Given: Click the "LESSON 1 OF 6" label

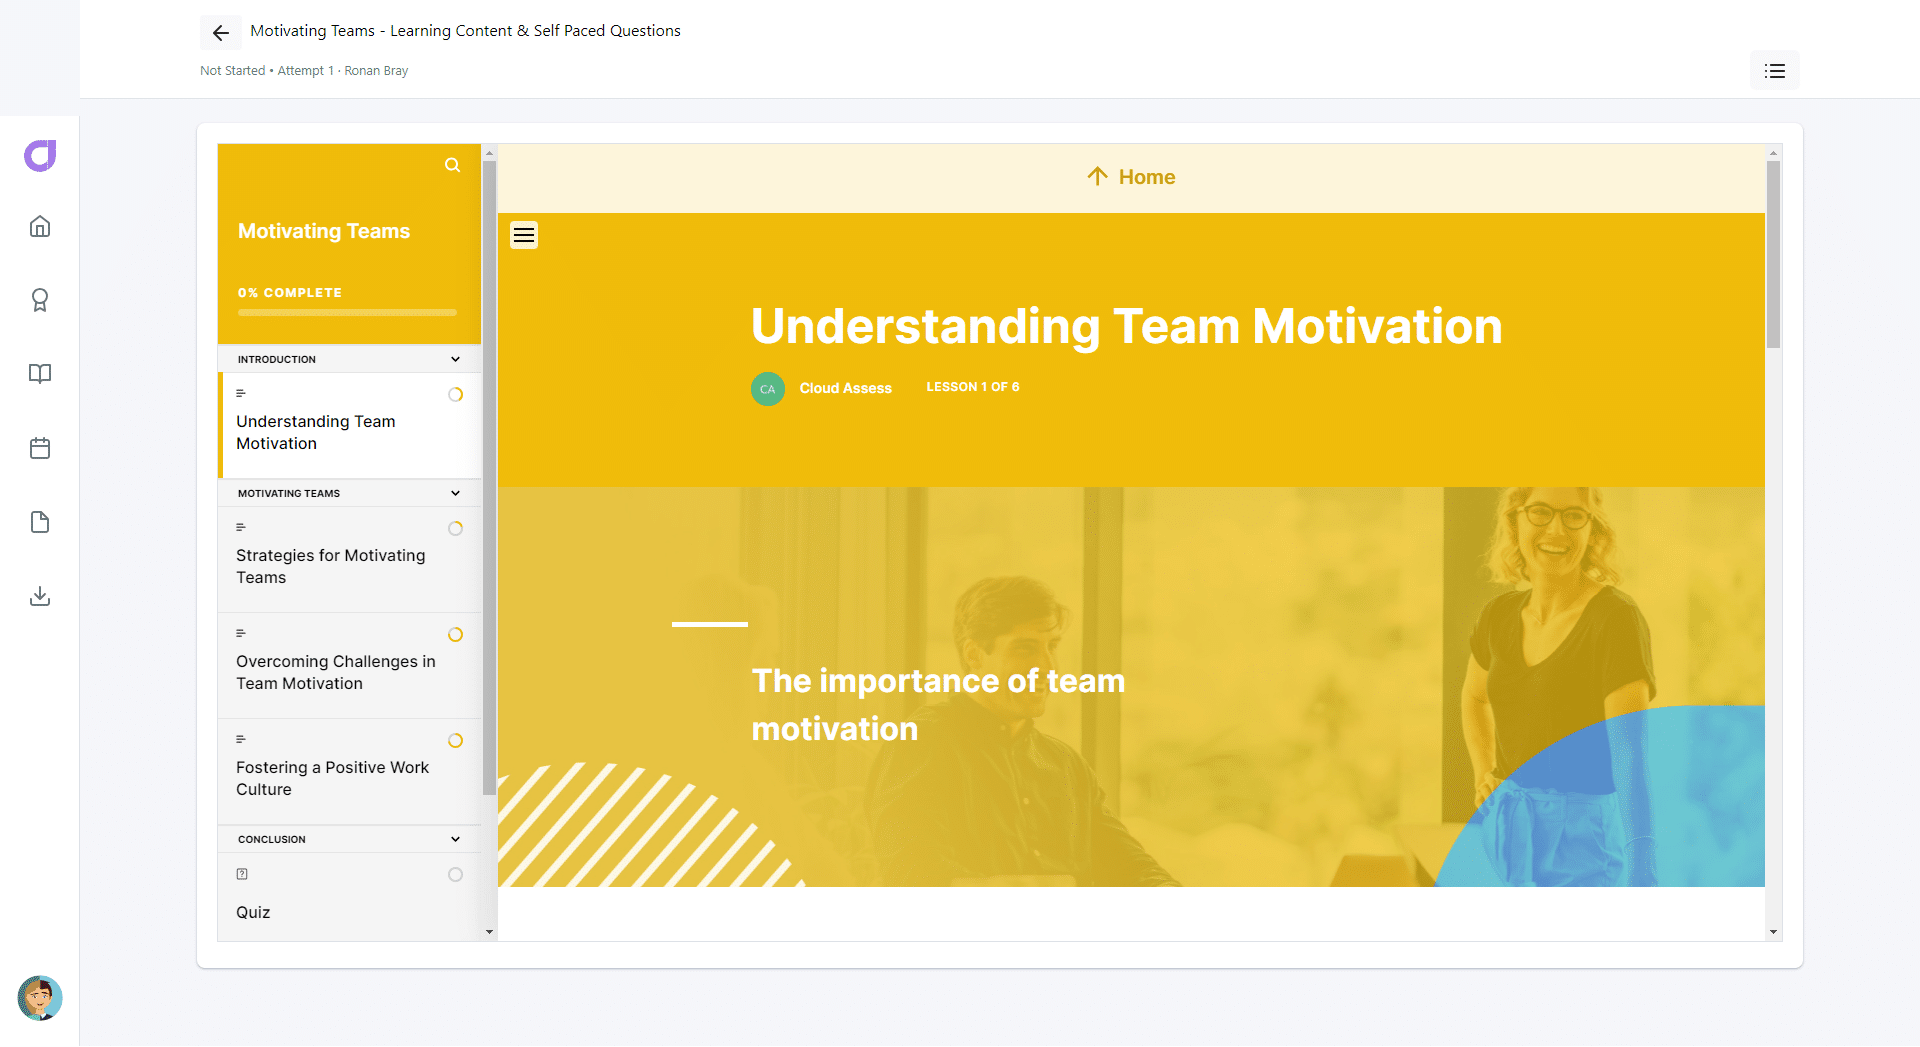Looking at the screenshot, I should [x=973, y=387].
